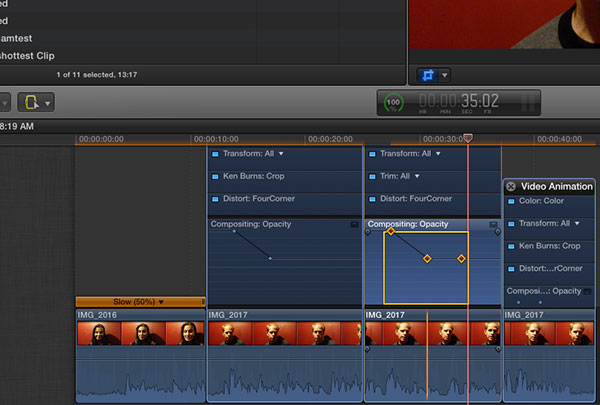Viewport: 600px width, 405px height.
Task: Click ruler at 00:00:00:00 timecode
Action: click(x=101, y=139)
